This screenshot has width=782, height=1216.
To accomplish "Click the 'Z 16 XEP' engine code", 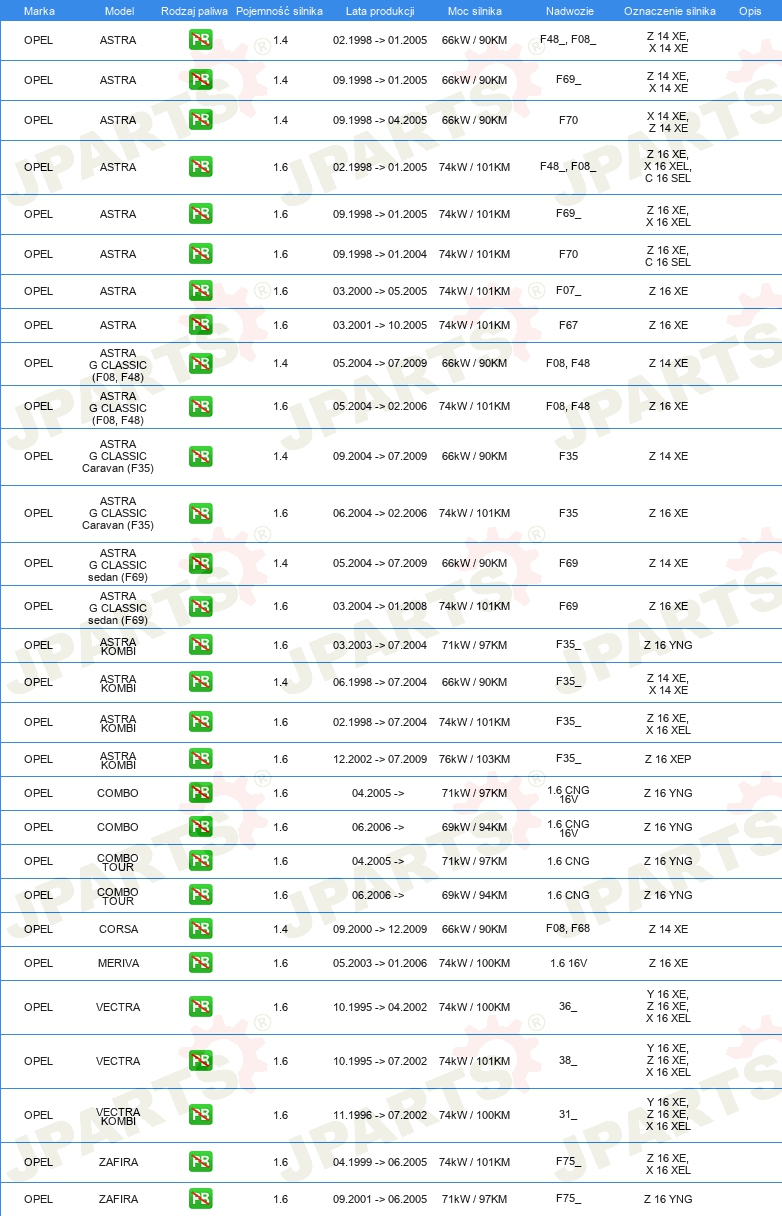I will (x=668, y=759).
